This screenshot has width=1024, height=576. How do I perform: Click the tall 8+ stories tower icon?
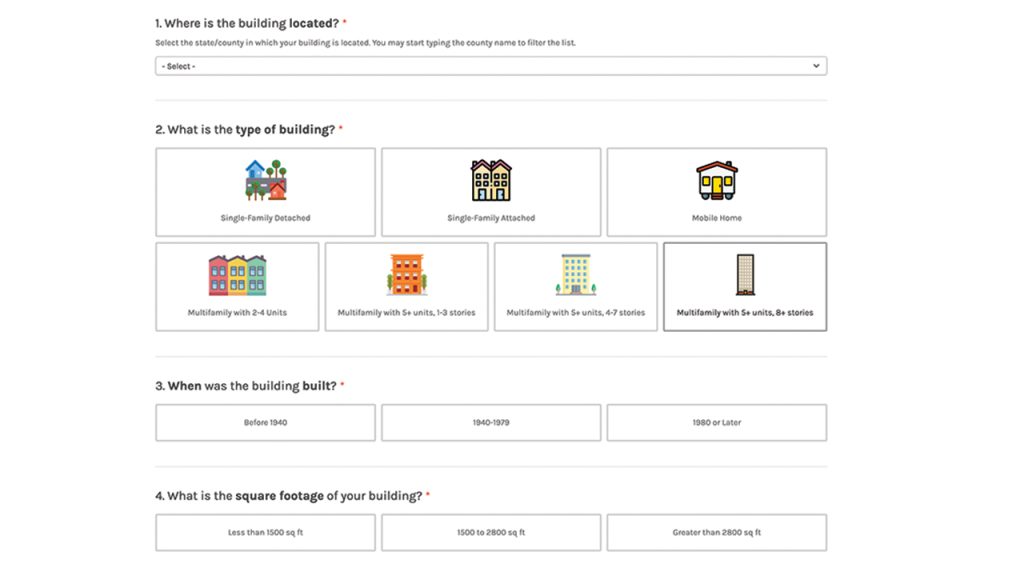tap(745, 275)
